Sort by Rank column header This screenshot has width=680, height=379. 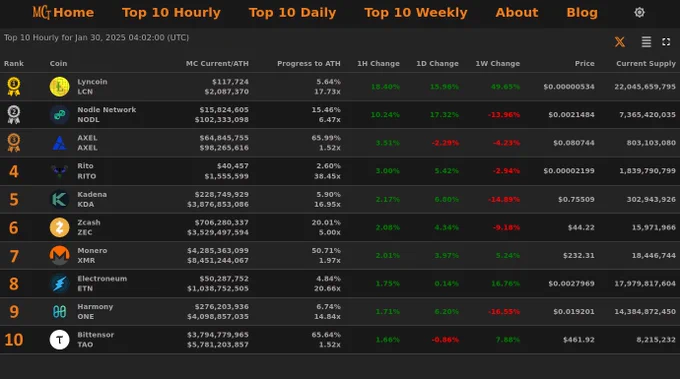pos(14,63)
